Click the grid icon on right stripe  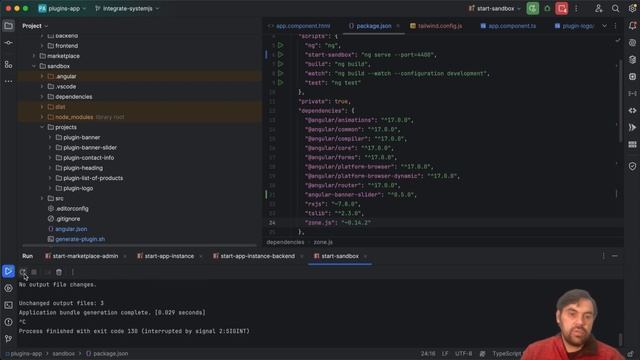pyautogui.click(x=632, y=145)
